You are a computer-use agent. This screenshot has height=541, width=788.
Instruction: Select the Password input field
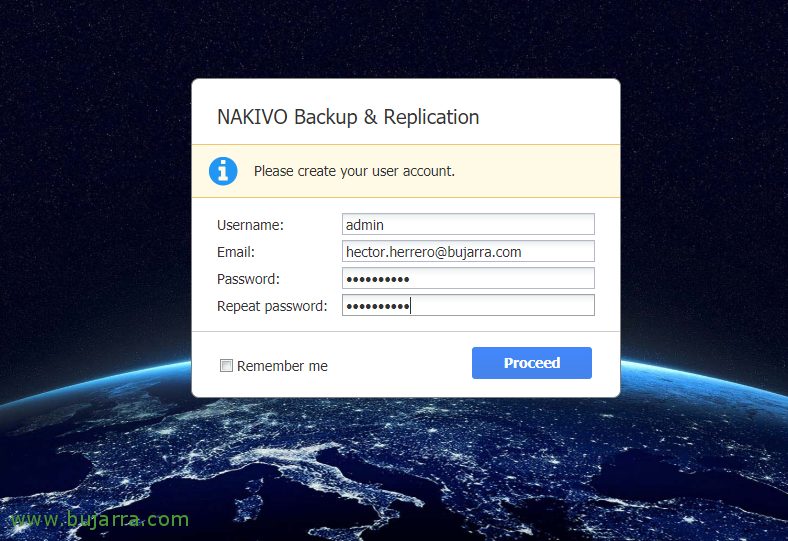(468, 279)
